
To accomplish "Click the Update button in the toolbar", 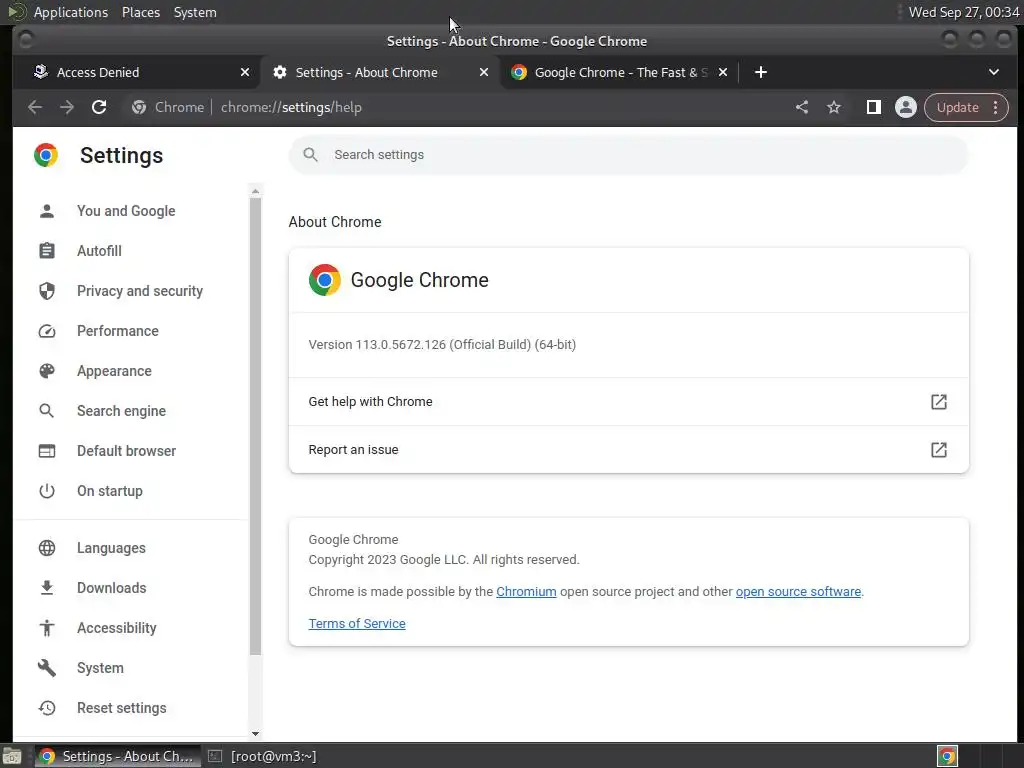I will (x=957, y=107).
